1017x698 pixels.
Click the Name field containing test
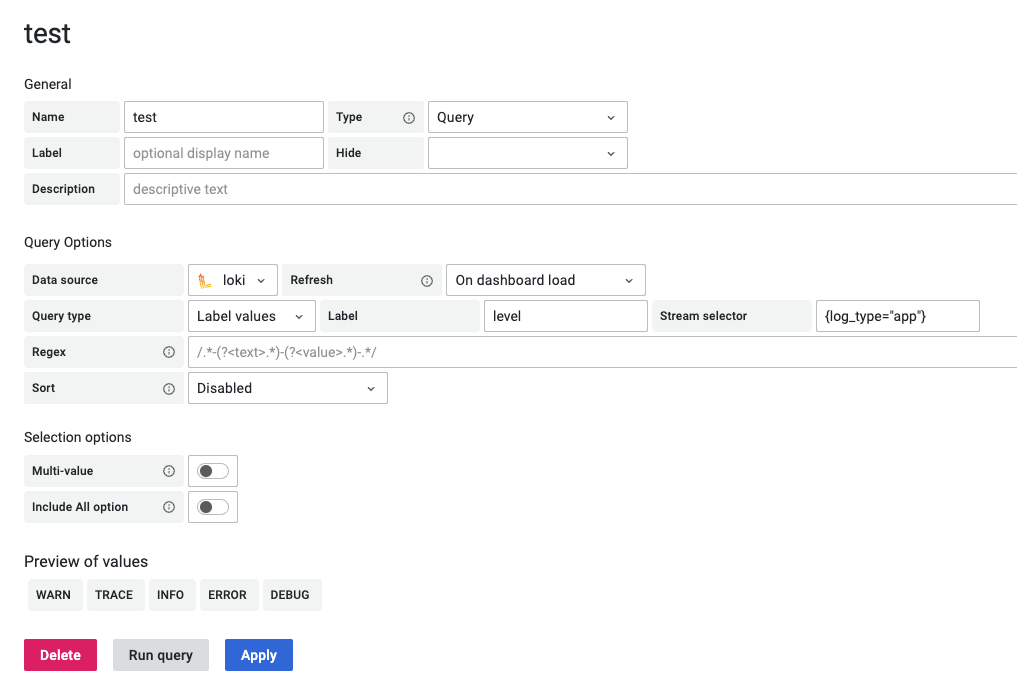pyautogui.click(x=223, y=117)
